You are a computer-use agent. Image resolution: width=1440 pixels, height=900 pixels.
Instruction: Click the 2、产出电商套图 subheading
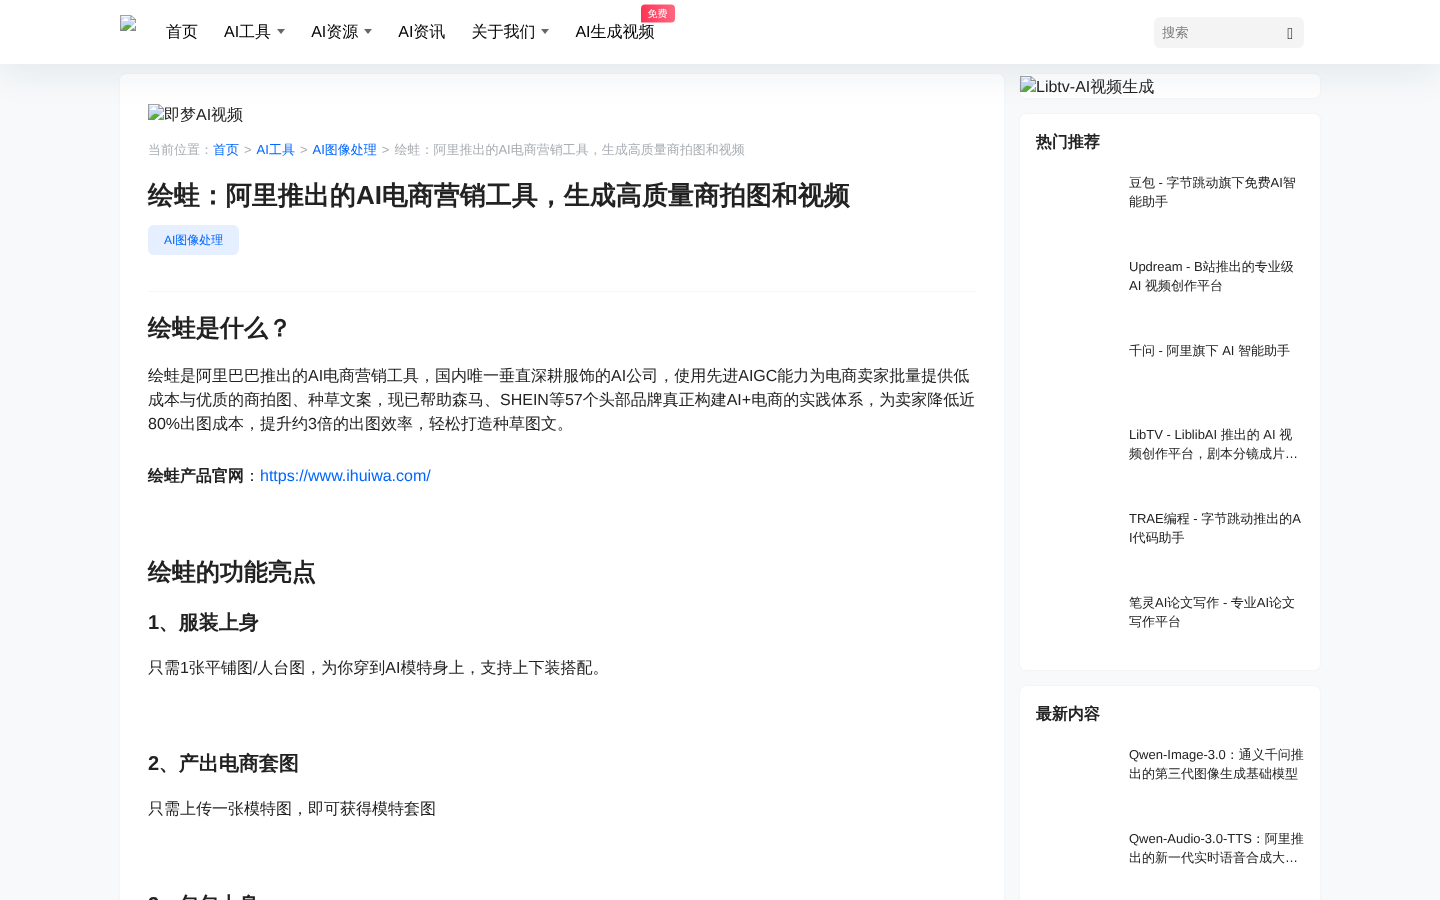223,764
